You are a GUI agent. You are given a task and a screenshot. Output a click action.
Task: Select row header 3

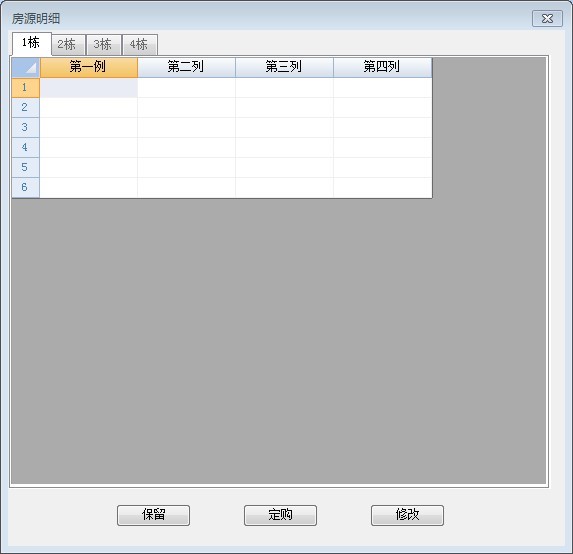click(26, 128)
